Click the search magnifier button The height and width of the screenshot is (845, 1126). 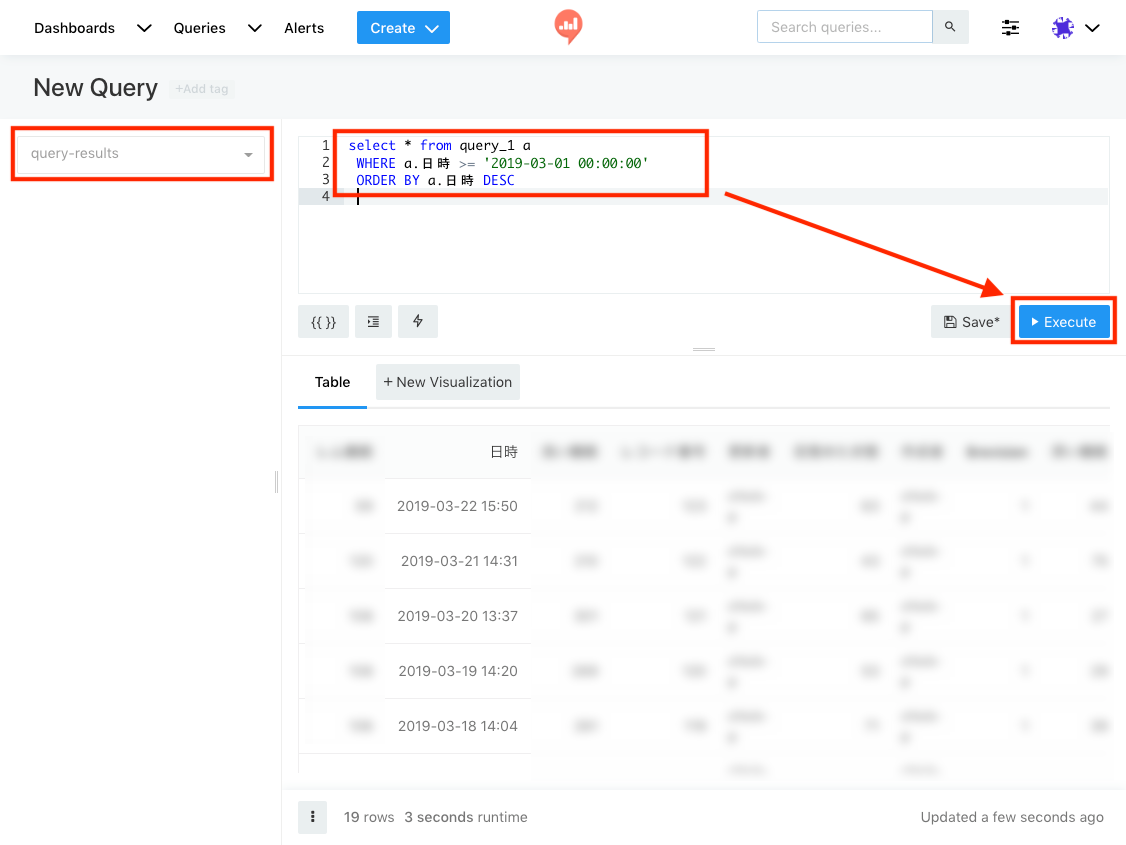point(950,27)
